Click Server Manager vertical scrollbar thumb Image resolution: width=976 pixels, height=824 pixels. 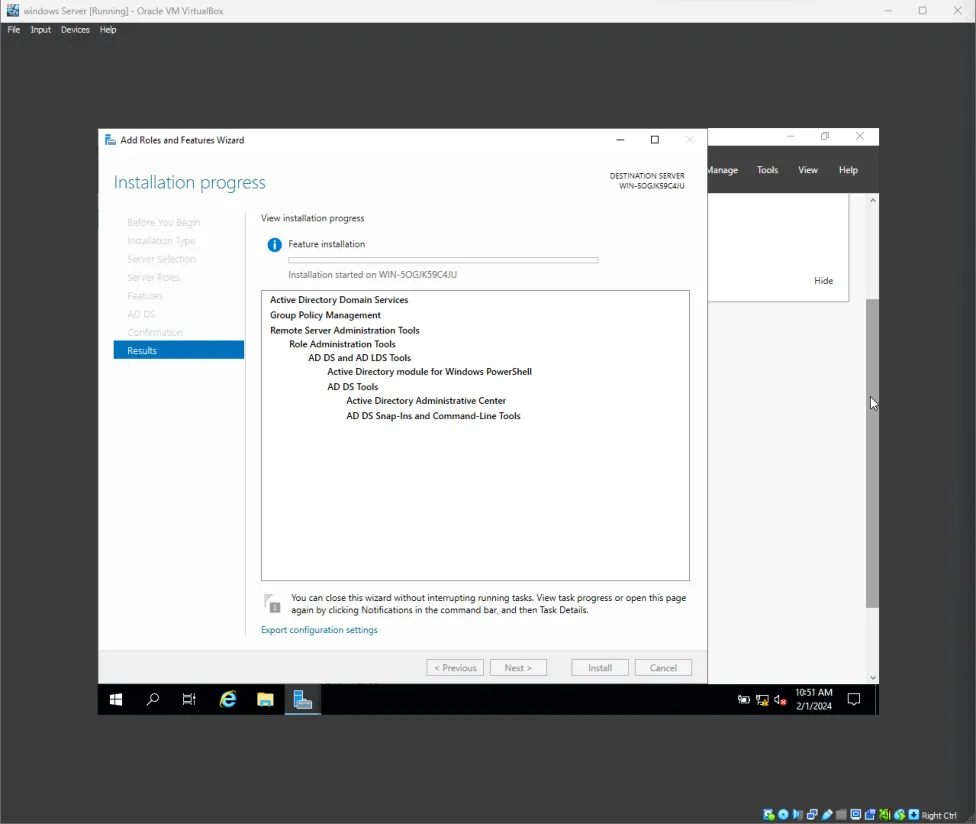(x=872, y=453)
